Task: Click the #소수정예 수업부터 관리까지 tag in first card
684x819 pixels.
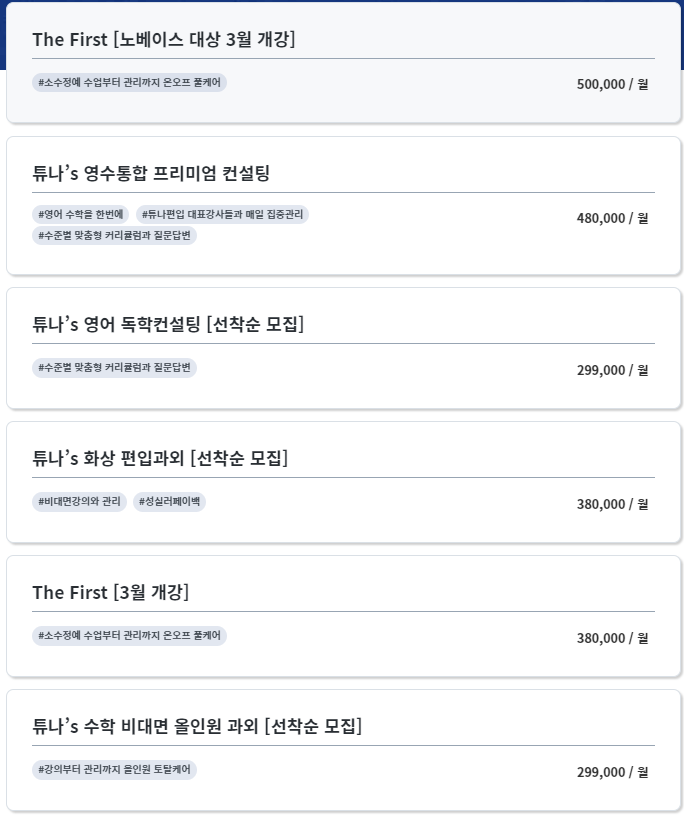Action: coord(129,83)
